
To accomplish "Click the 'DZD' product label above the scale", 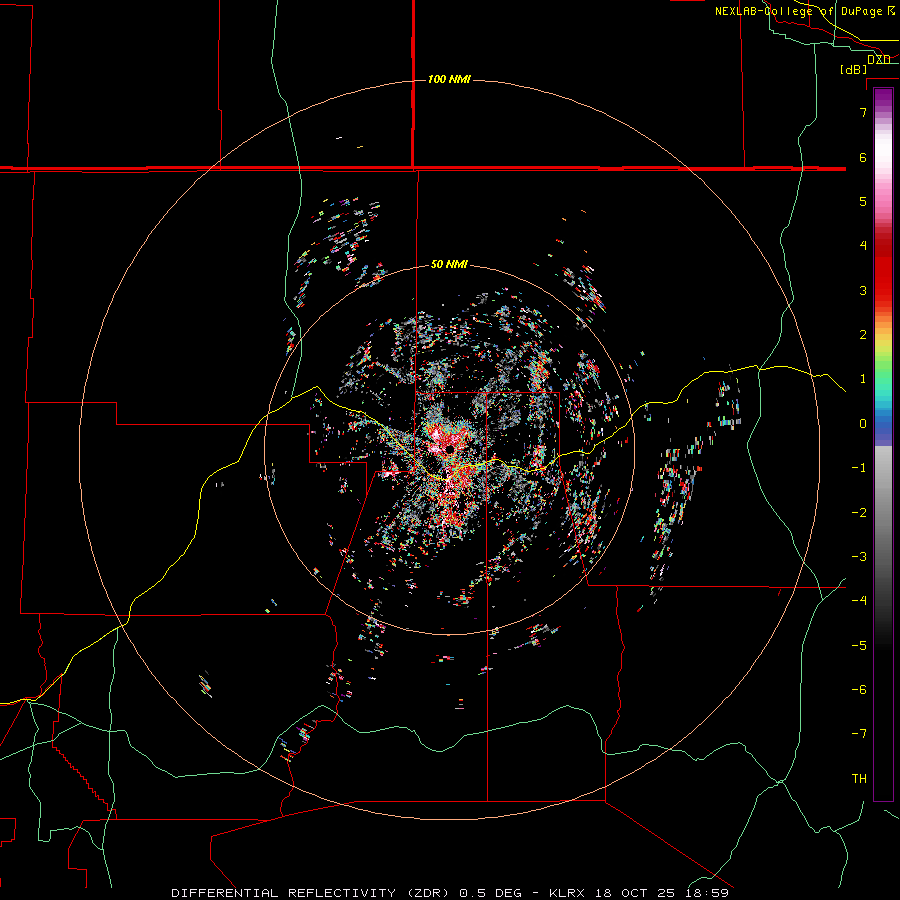I will pyautogui.click(x=879, y=60).
